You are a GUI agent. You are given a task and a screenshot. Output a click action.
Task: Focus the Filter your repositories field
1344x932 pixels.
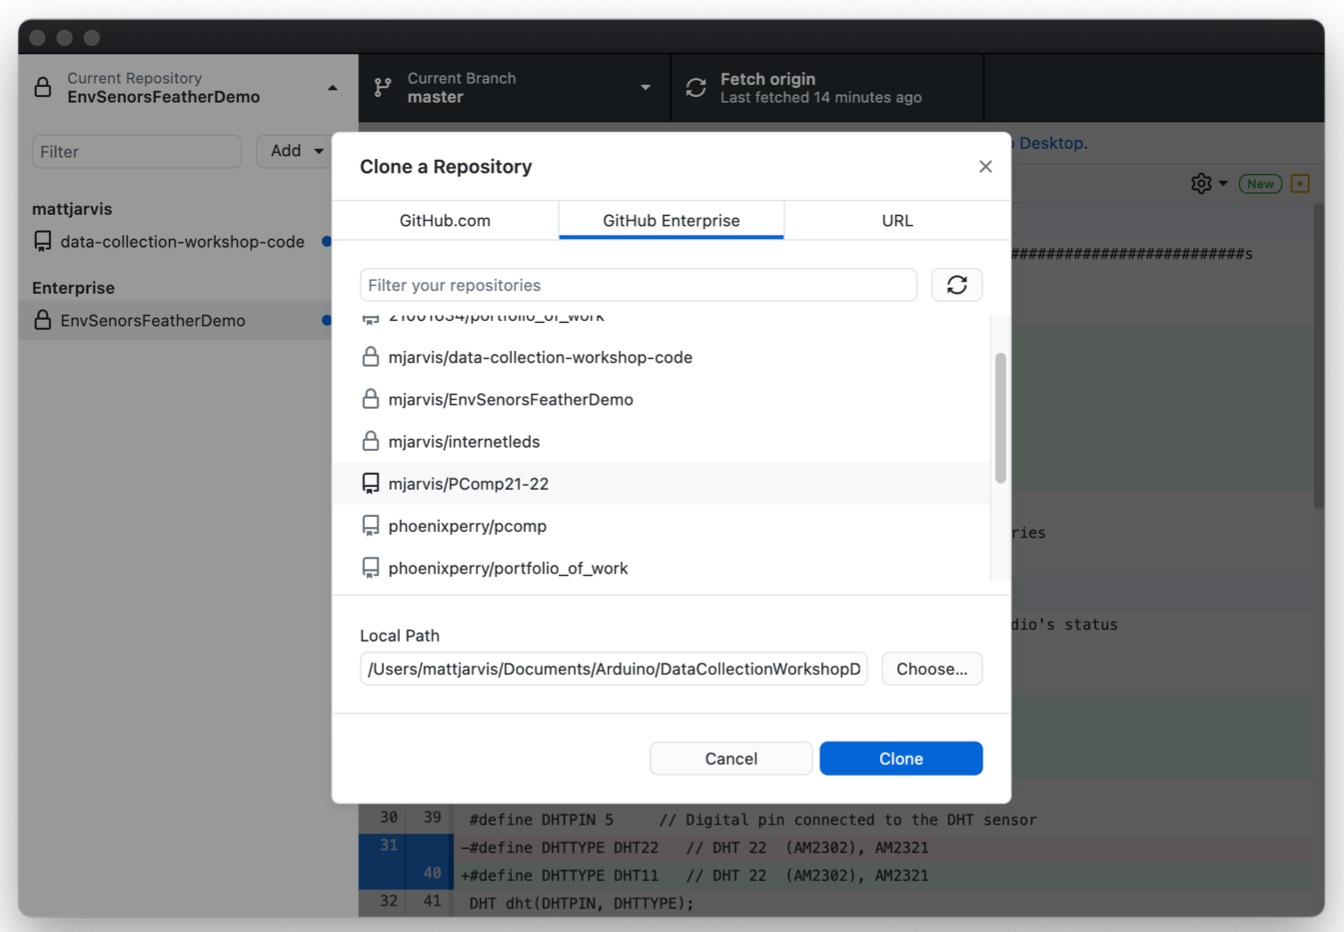[x=638, y=285]
